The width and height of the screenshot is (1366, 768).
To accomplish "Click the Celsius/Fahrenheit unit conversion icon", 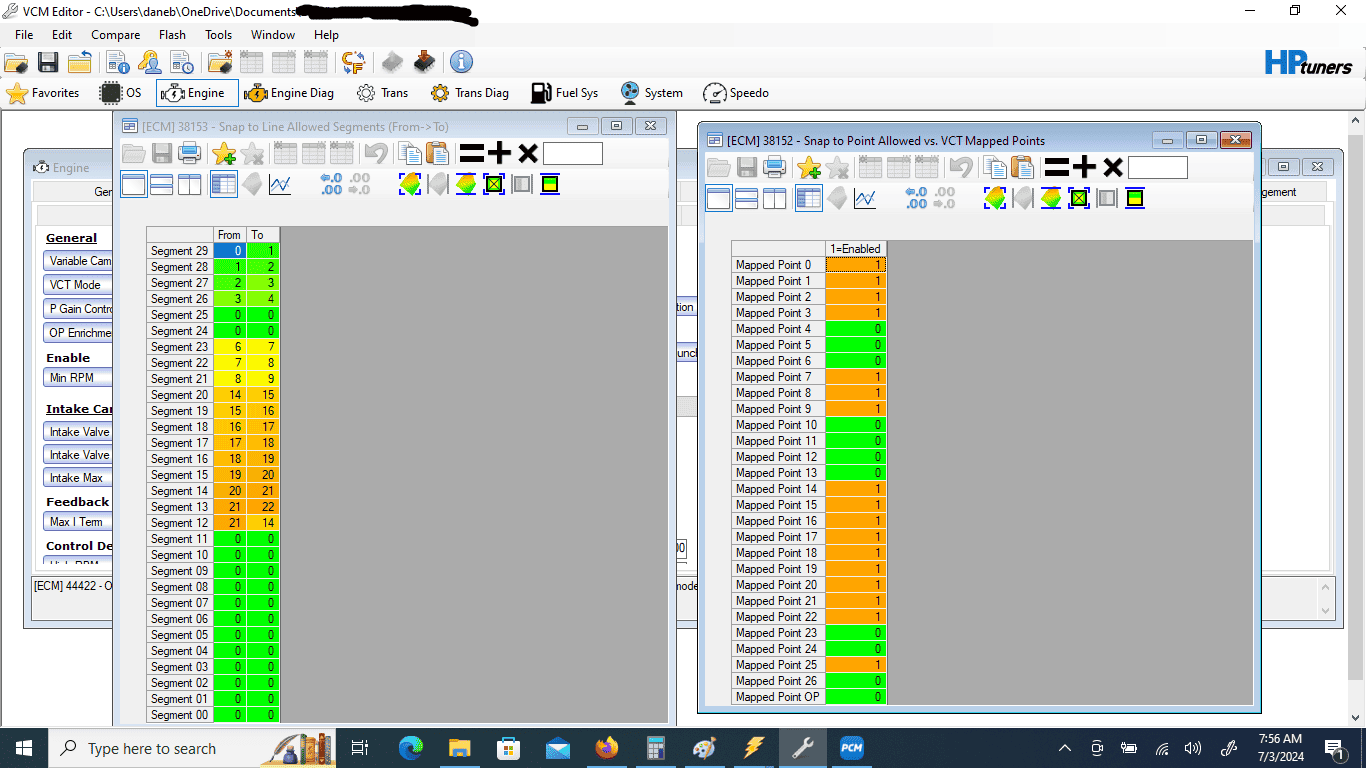I will click(353, 62).
